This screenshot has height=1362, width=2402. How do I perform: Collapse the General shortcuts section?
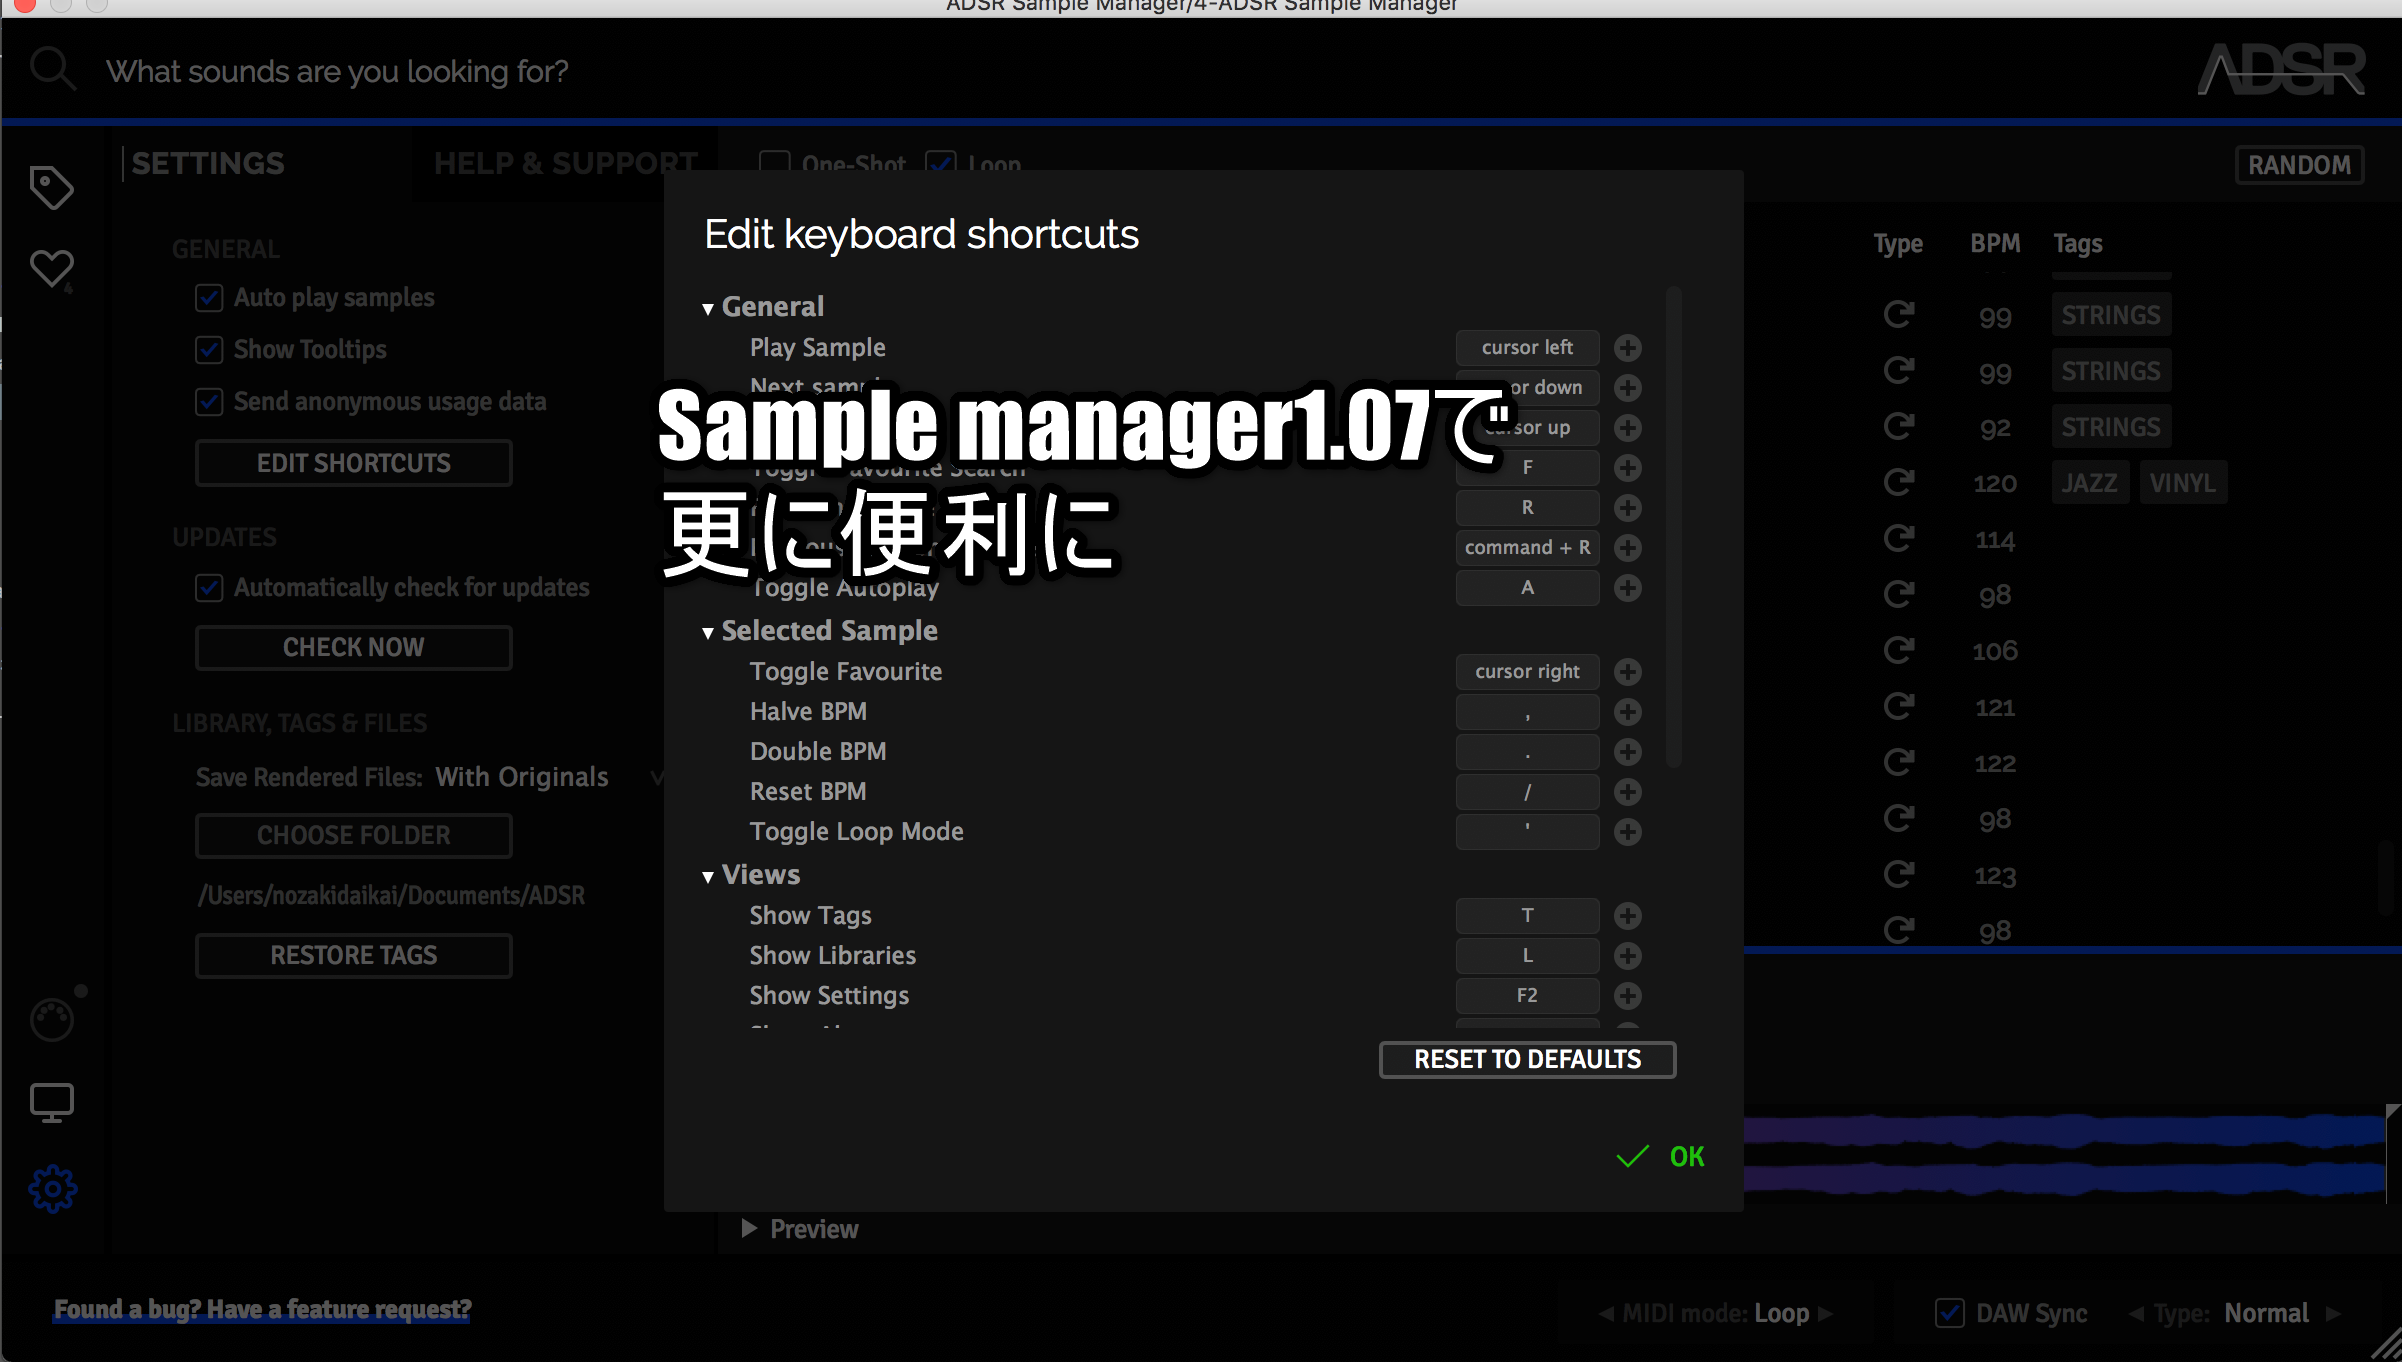coord(708,309)
